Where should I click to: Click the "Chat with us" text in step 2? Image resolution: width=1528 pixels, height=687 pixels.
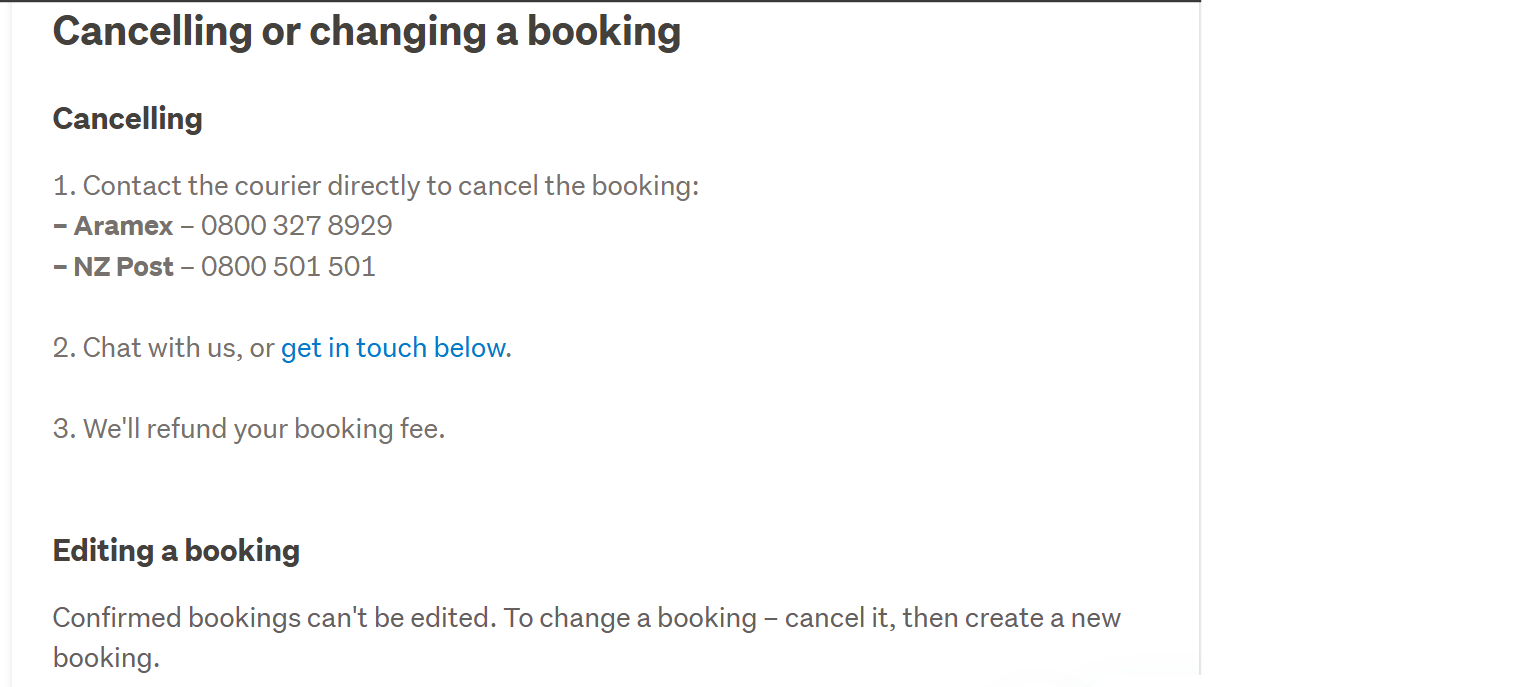point(162,348)
